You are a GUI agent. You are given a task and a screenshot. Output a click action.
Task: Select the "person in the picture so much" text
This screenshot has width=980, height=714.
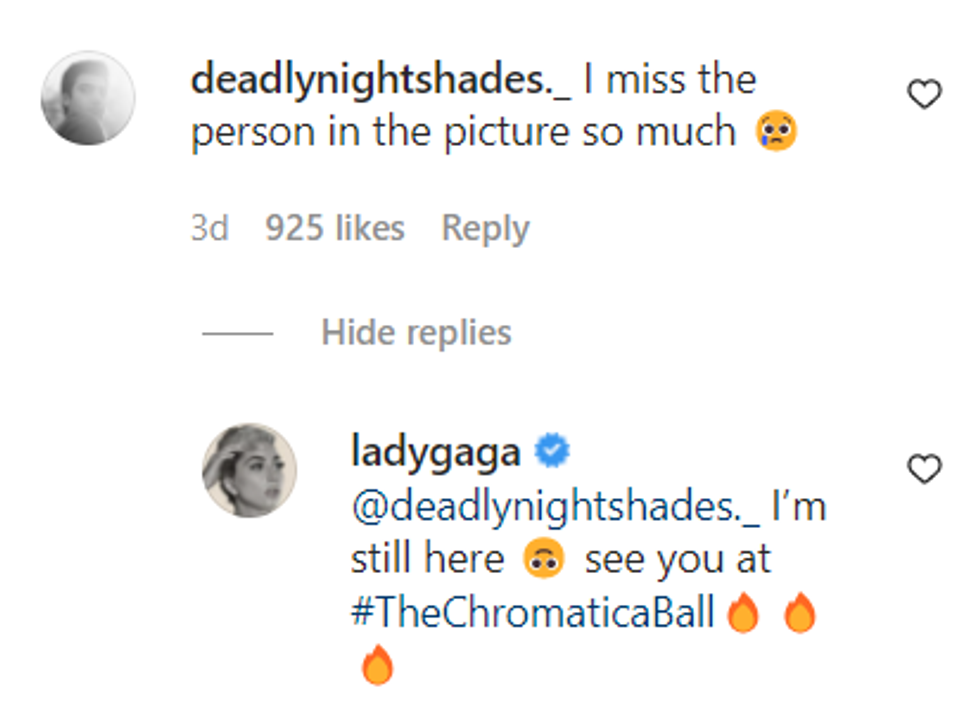(x=464, y=133)
